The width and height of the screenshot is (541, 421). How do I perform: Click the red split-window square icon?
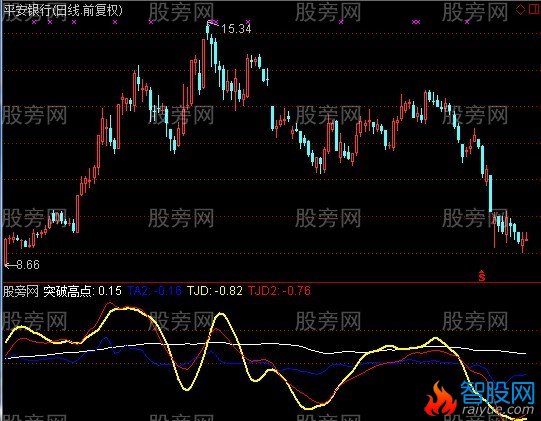tap(534, 10)
